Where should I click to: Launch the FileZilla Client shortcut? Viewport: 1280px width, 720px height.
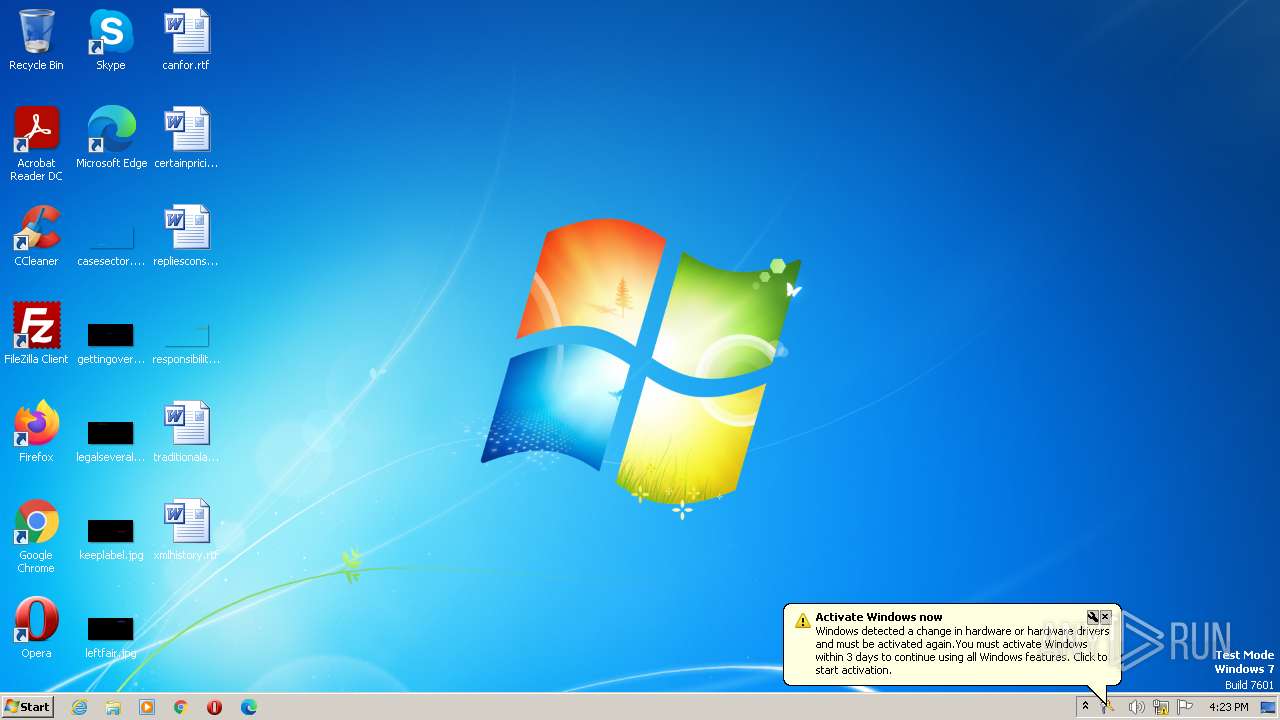(x=36, y=333)
